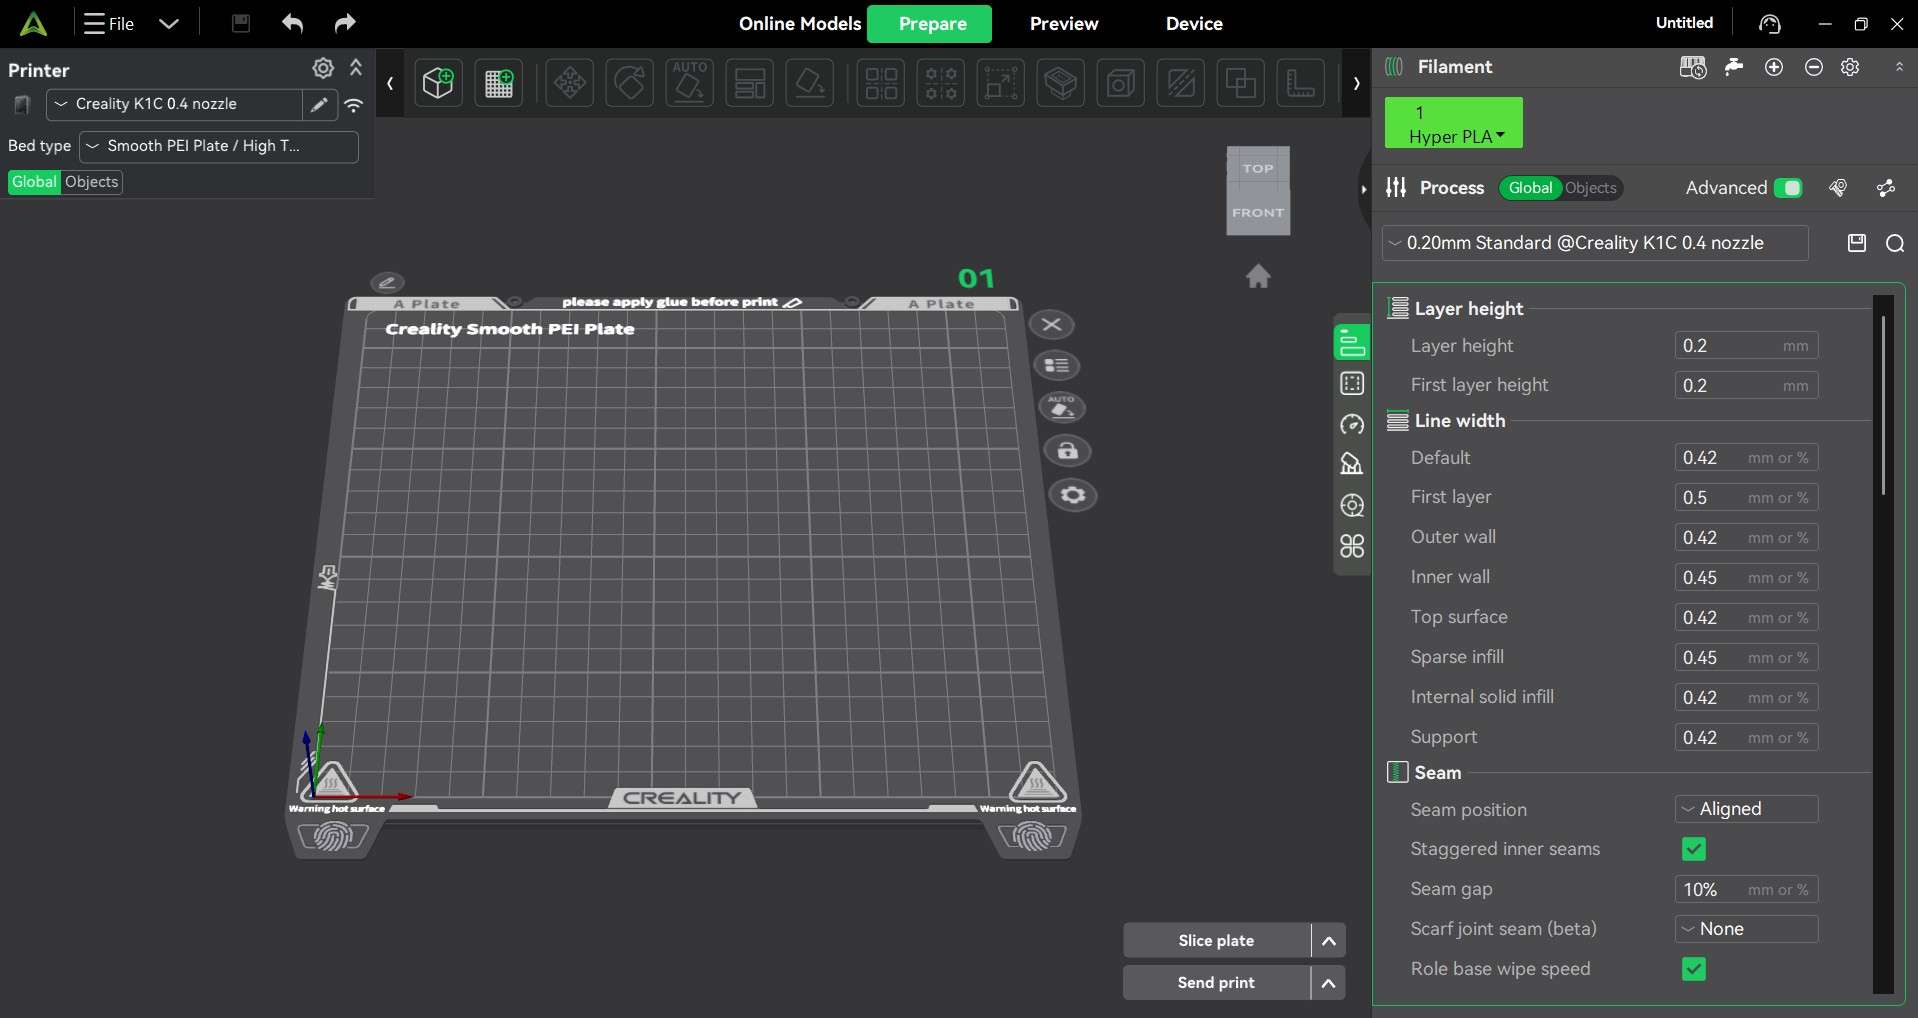Click the printer Wi-Fi connection icon
The width and height of the screenshot is (1918, 1018).
[354, 104]
